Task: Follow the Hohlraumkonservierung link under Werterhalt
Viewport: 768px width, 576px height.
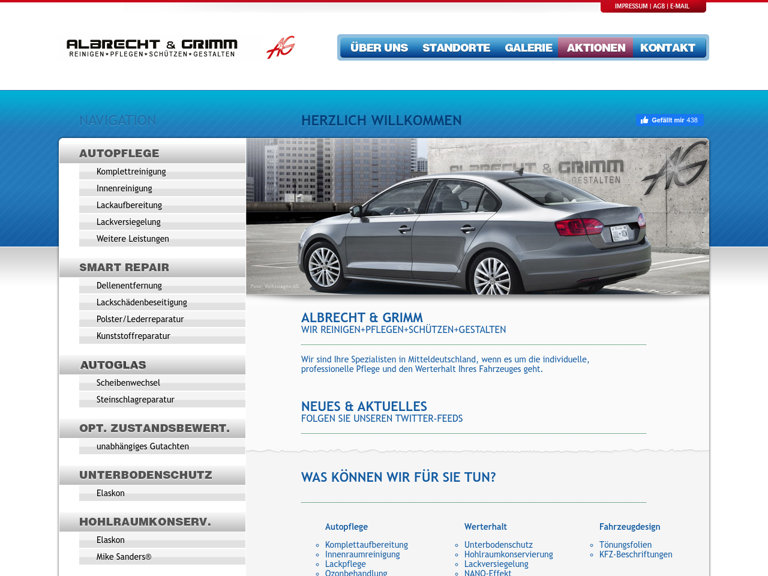Action: pos(508,554)
